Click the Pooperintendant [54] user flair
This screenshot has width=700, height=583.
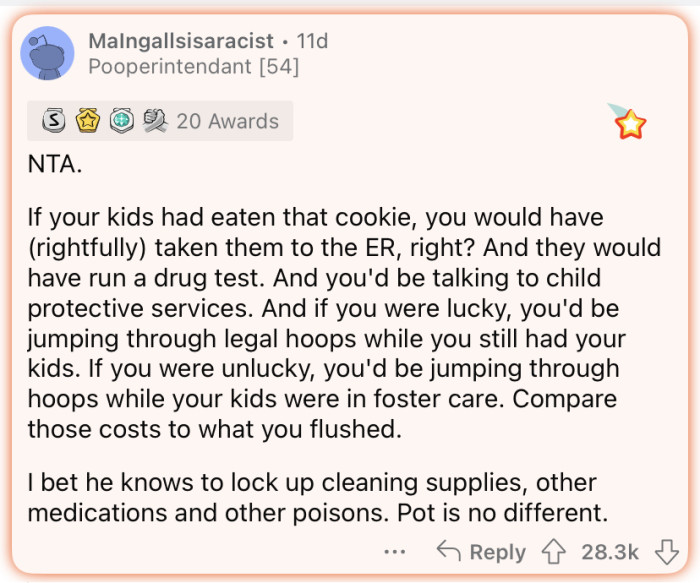click(x=193, y=67)
